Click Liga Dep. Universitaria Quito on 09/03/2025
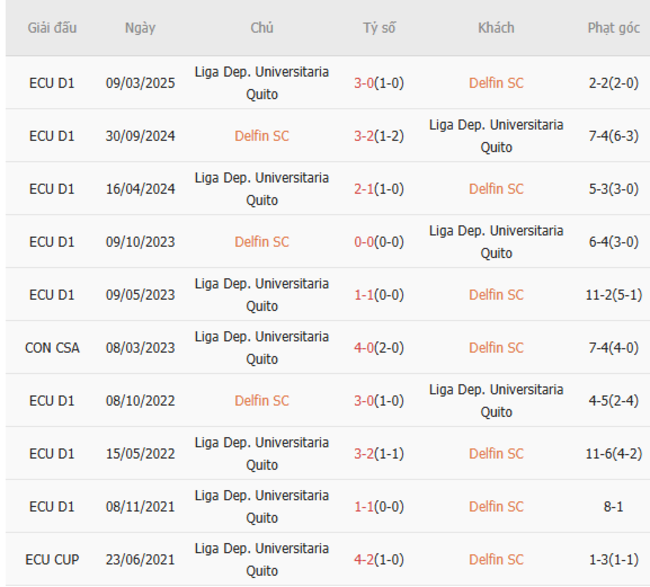 click(262, 83)
